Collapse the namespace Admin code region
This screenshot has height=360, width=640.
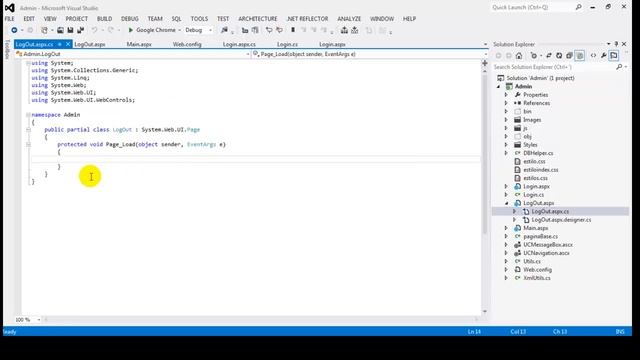(28, 115)
